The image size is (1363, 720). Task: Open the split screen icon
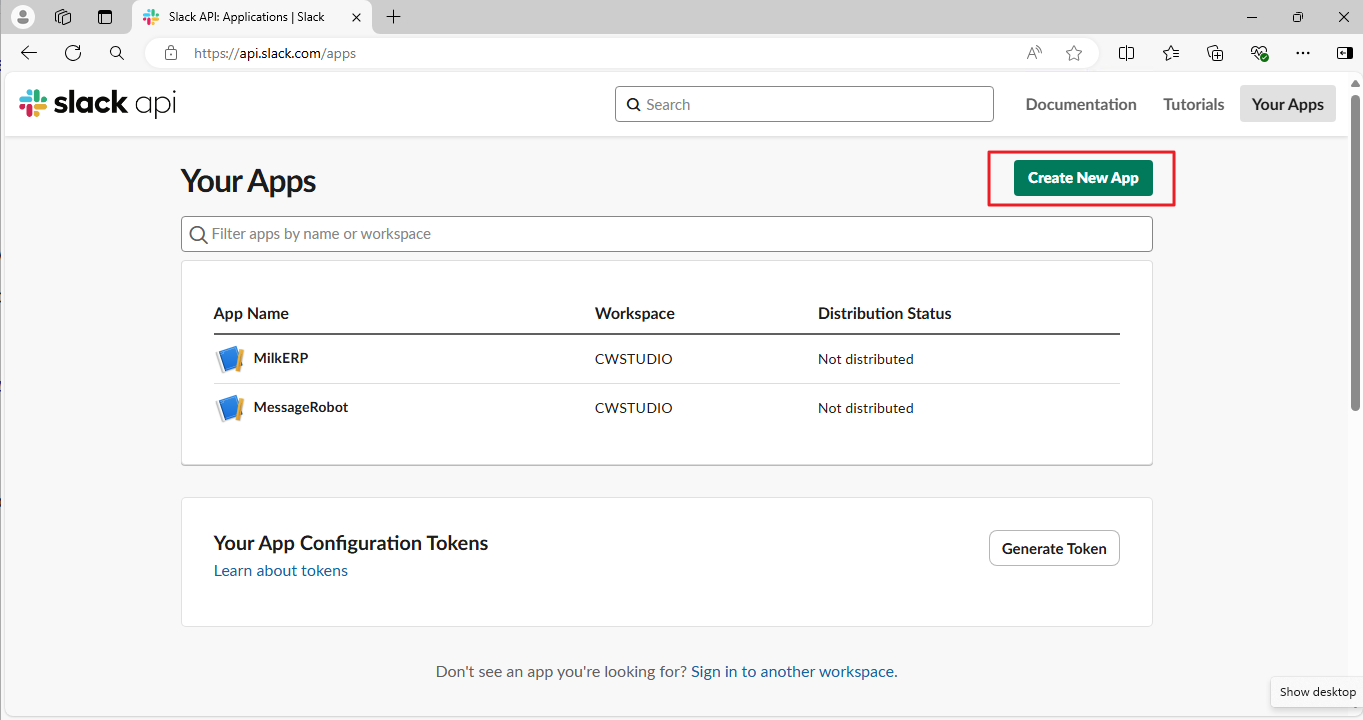pyautogui.click(x=1126, y=53)
